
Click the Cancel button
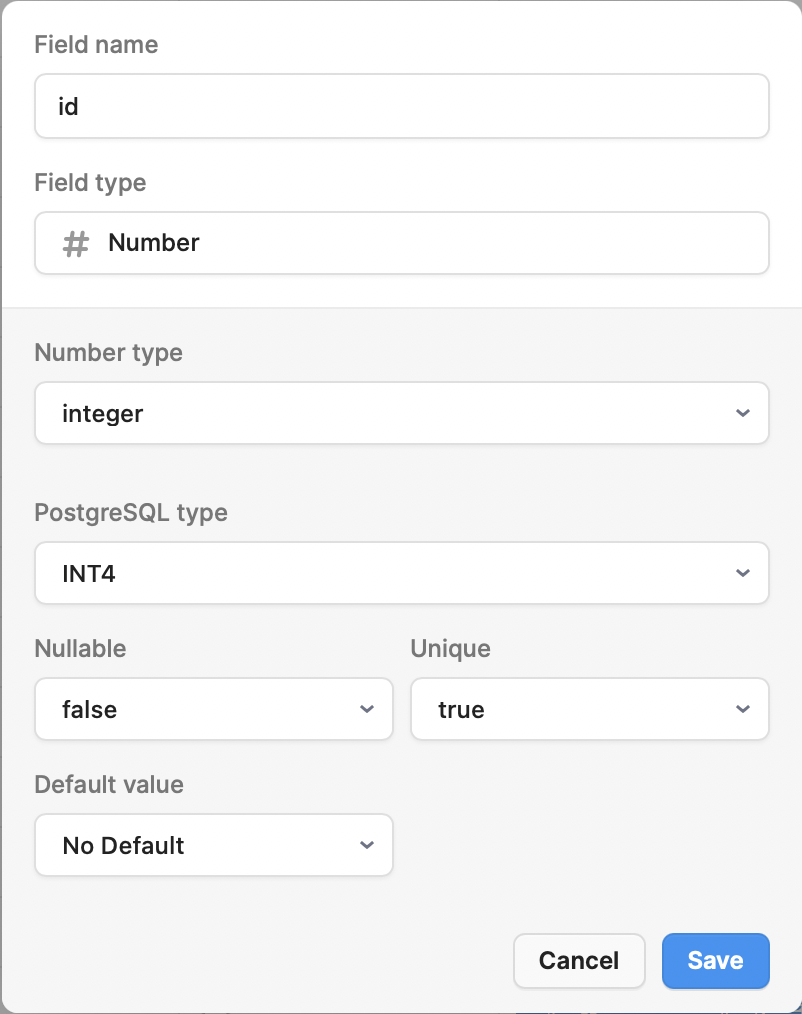[580, 961]
